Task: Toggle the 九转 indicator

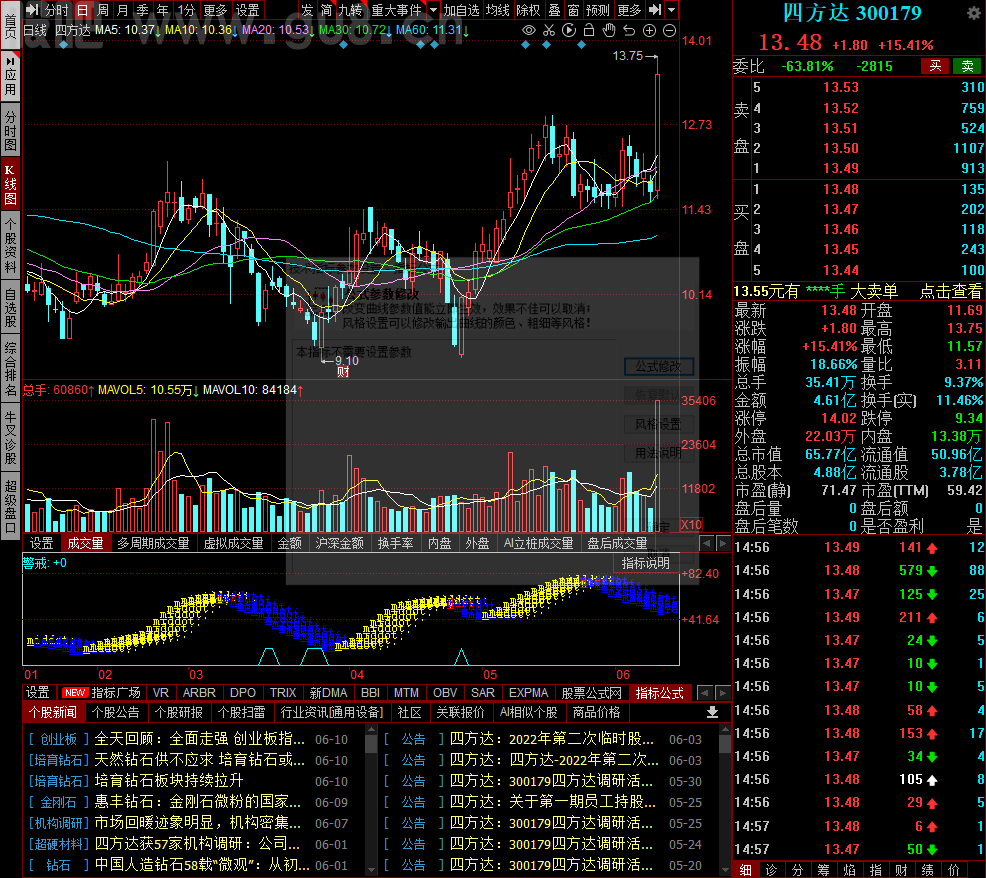Action: coord(350,10)
